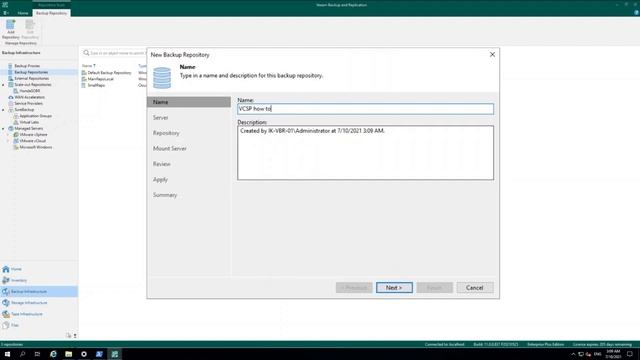The height and width of the screenshot is (360, 640).
Task: Select Default Backup Repository row
Action: tap(109, 73)
